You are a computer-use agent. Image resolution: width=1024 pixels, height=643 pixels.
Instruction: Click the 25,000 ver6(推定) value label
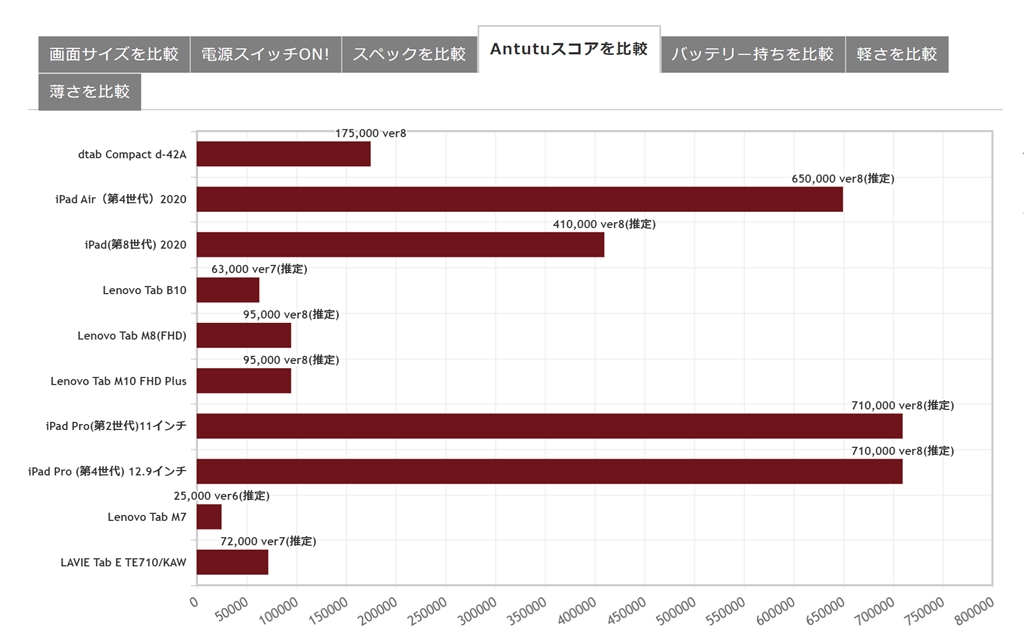221,496
